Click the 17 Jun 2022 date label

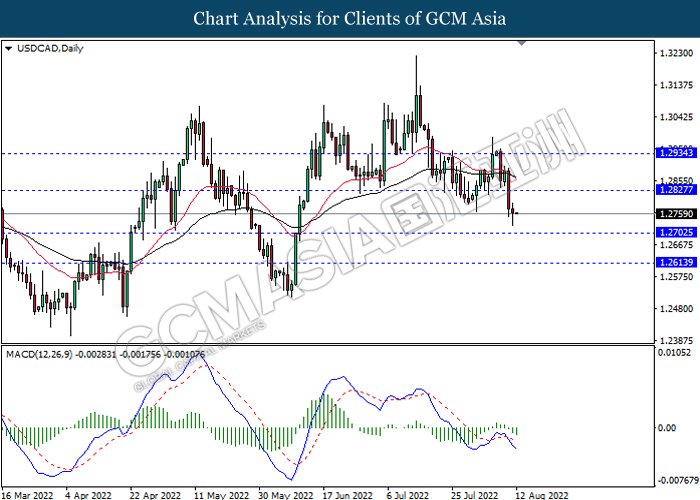[347, 495]
